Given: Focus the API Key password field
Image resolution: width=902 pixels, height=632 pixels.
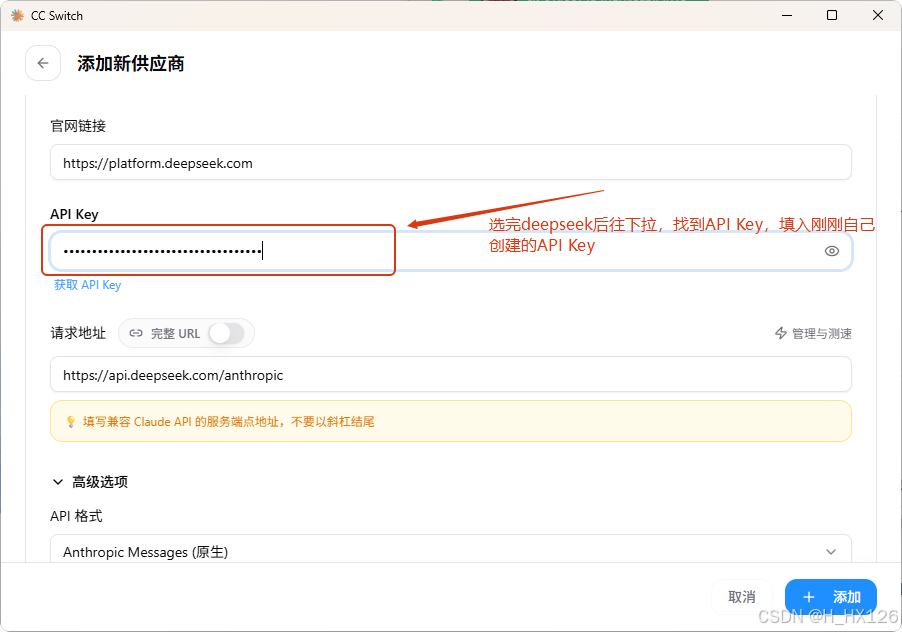Looking at the screenshot, I should pyautogui.click(x=450, y=251).
